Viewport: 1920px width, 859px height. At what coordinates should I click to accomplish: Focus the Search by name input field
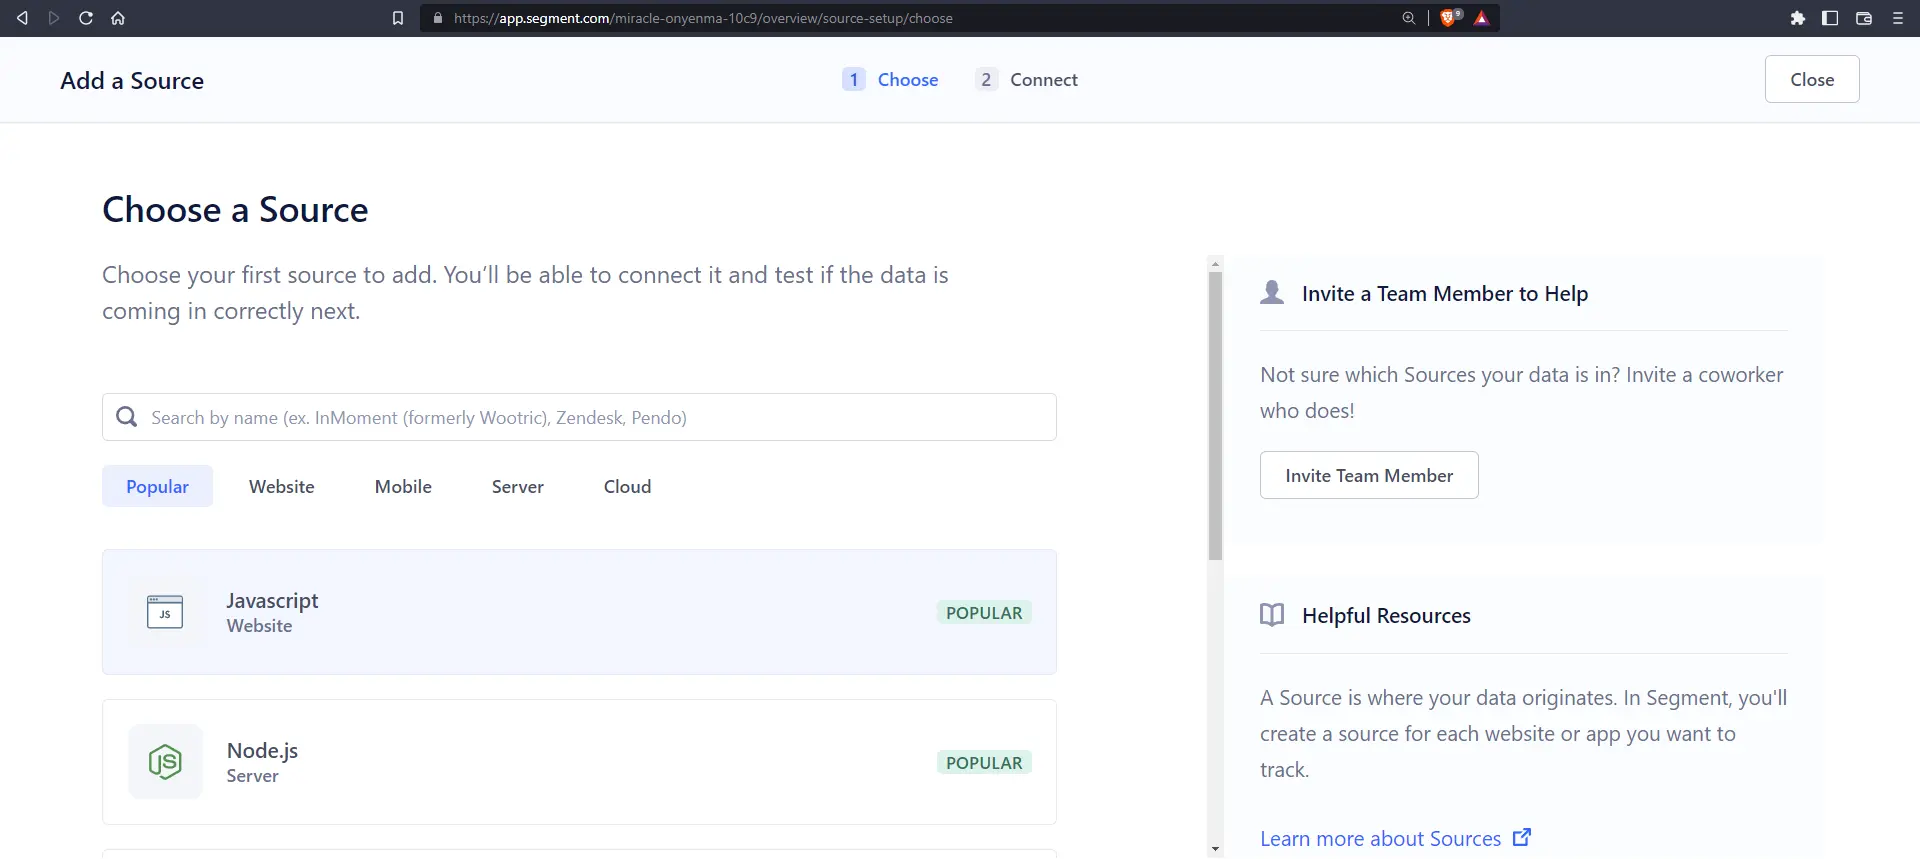tap(579, 417)
